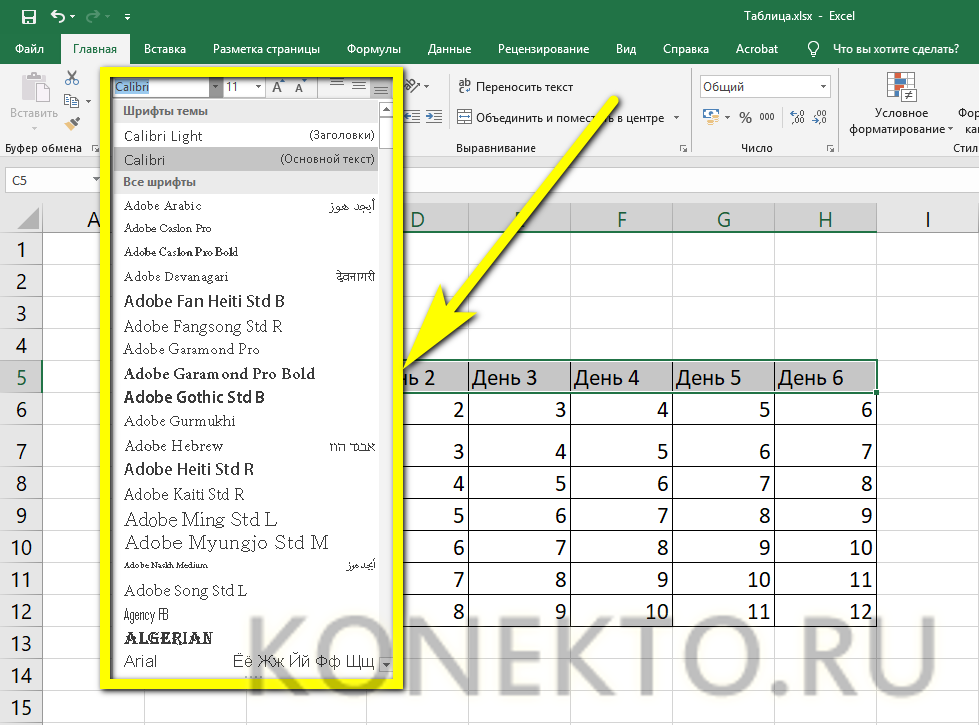This screenshot has width=979, height=725.
Task: Click the Save icon in quick access toolbar
Action: [28, 17]
